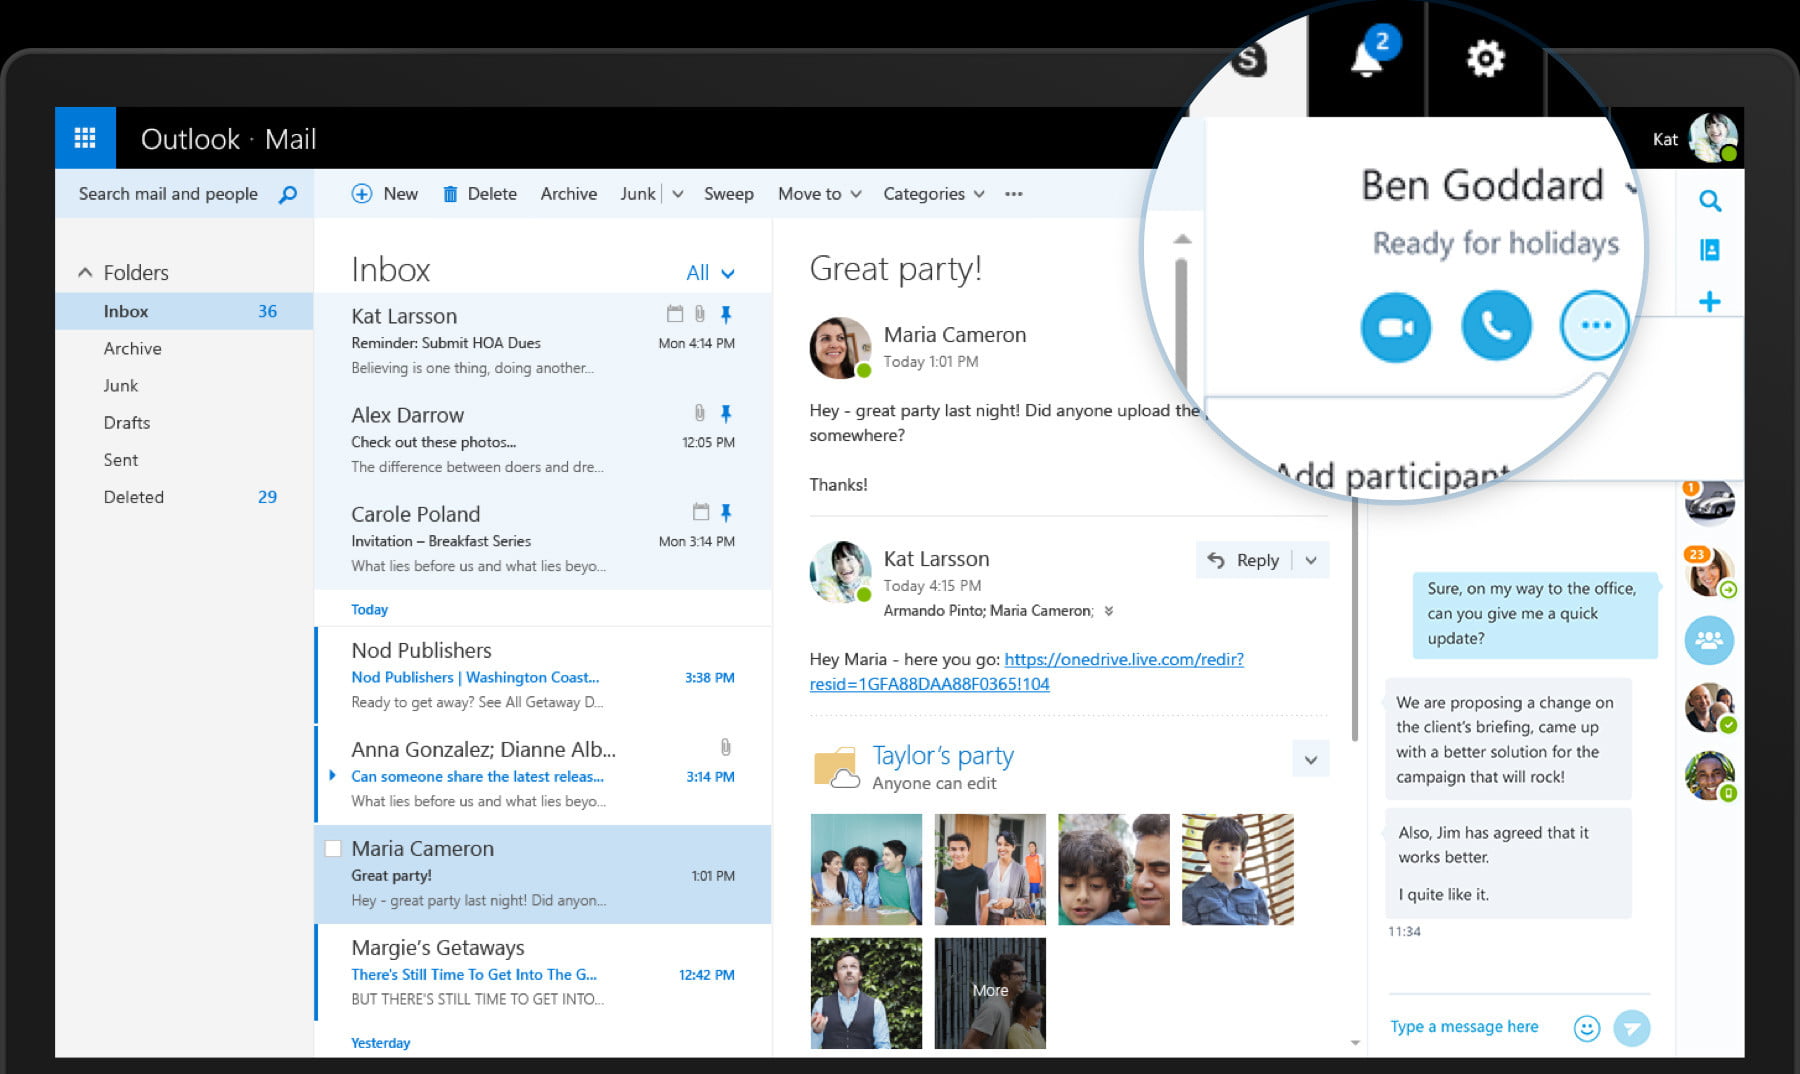Click the Reply button

(1244, 560)
